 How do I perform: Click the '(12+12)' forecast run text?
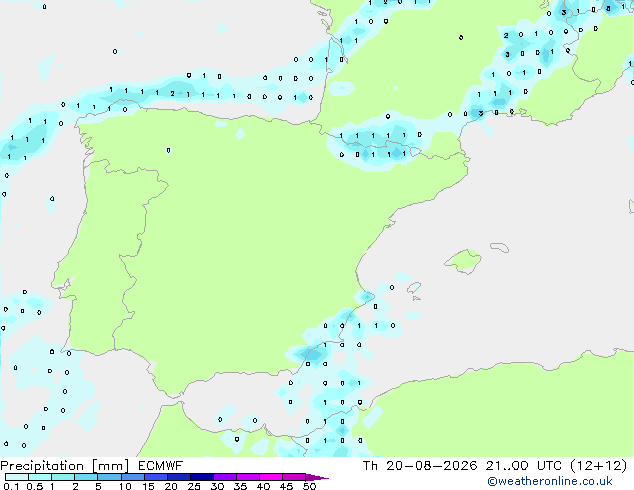tap(598, 466)
